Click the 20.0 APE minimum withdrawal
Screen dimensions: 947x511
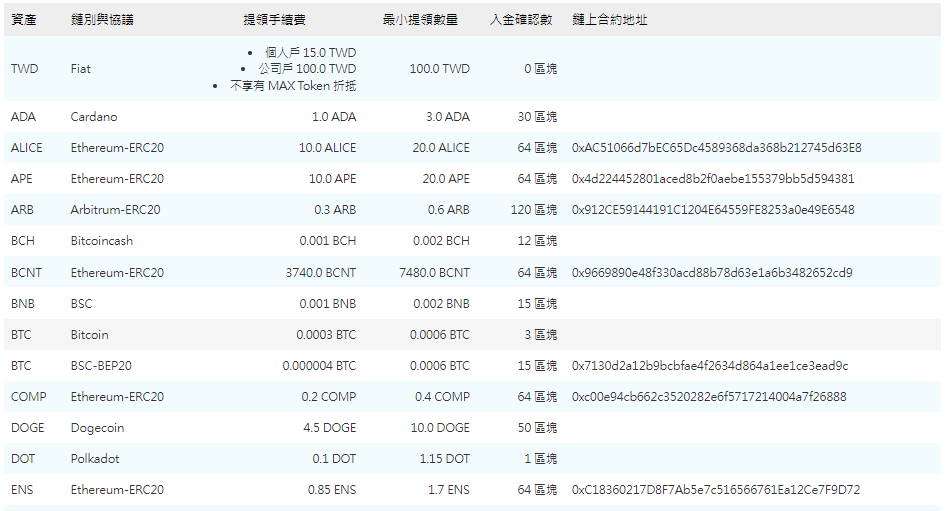pos(446,179)
